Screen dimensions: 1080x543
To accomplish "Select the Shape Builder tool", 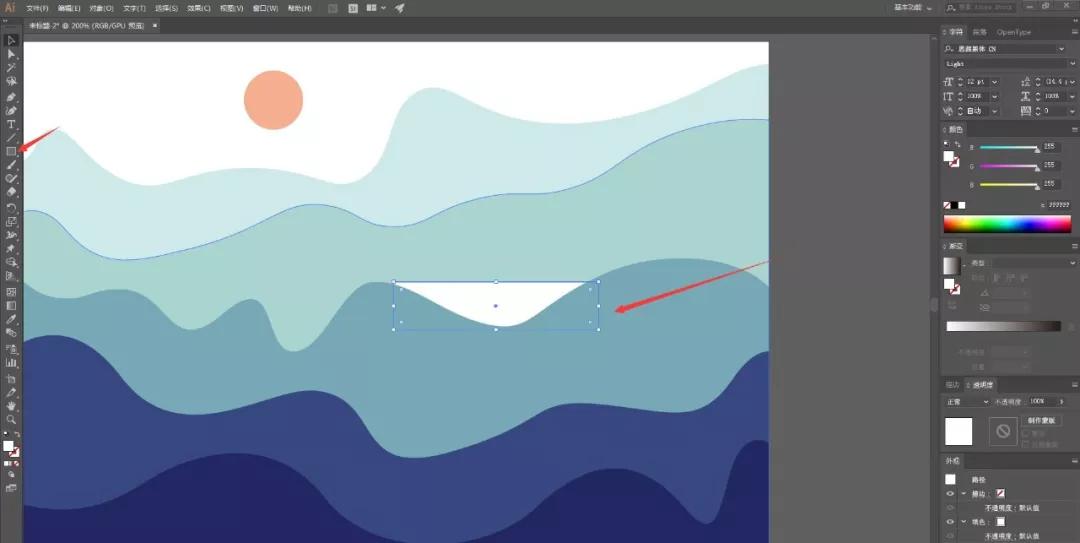I will (x=11, y=263).
